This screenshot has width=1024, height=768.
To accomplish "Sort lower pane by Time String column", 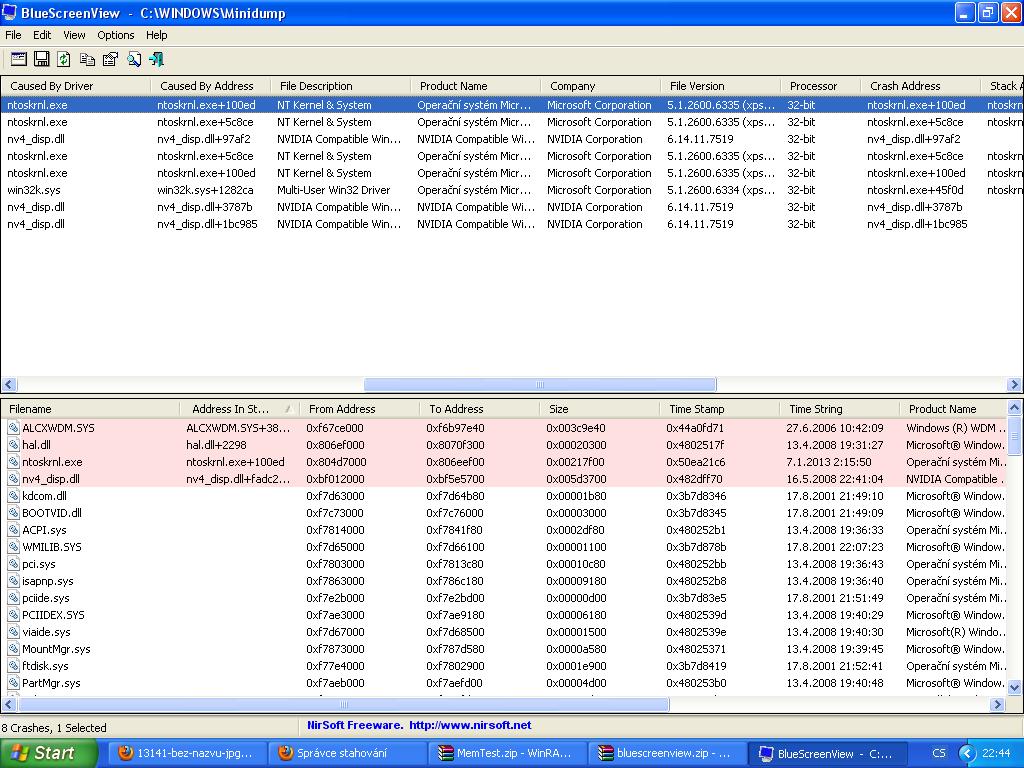I will [840, 409].
